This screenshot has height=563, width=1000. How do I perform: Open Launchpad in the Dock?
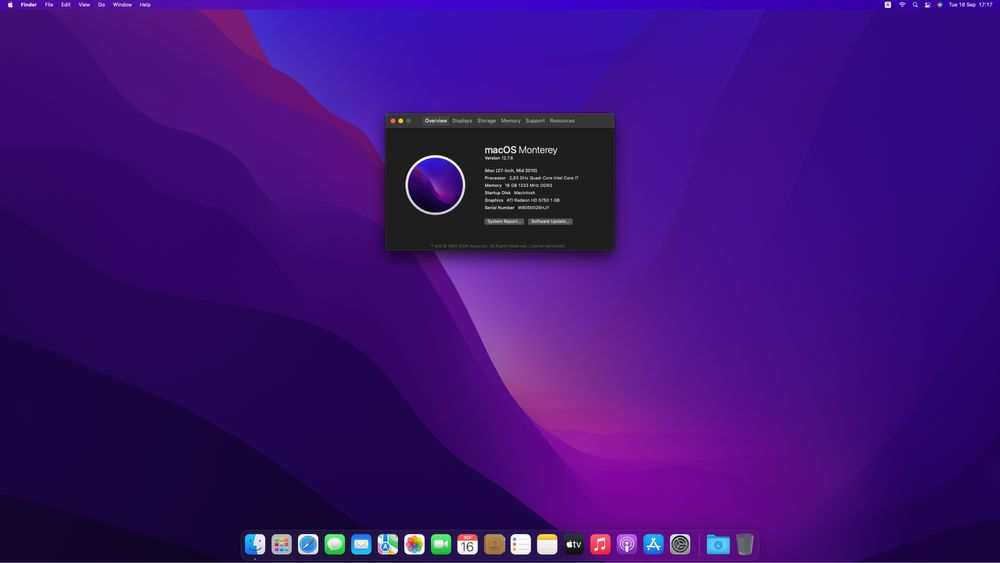point(281,544)
